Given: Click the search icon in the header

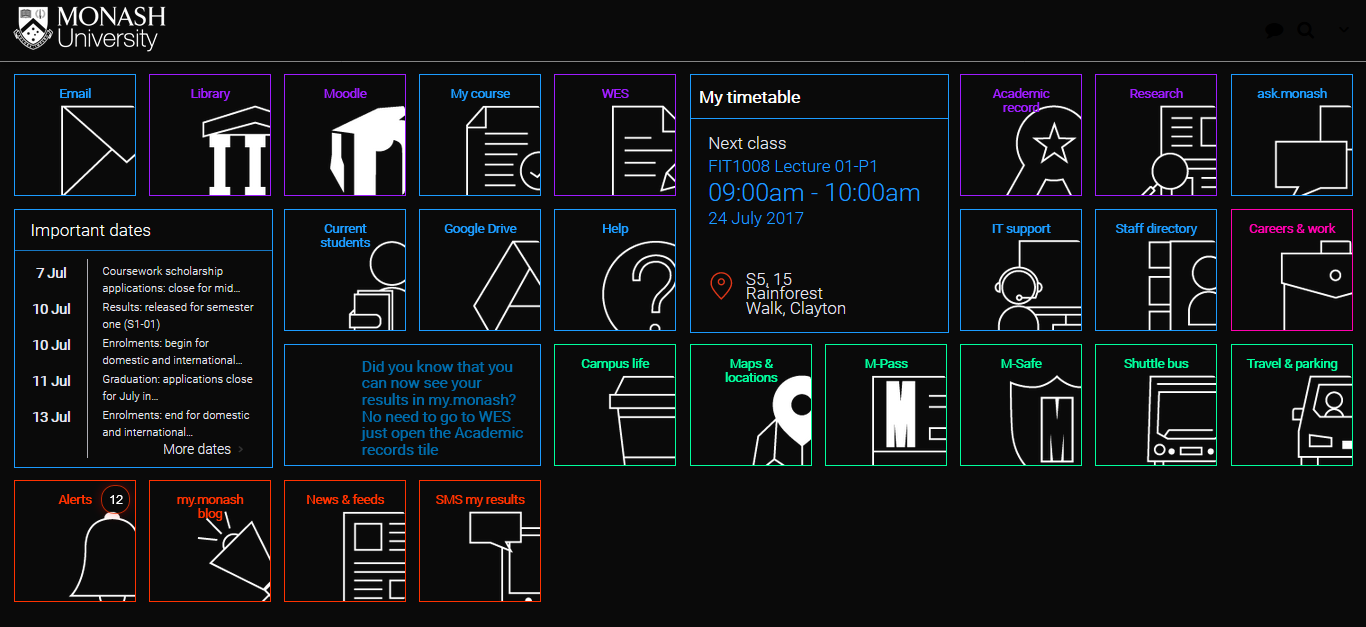Looking at the screenshot, I should click(1306, 29).
